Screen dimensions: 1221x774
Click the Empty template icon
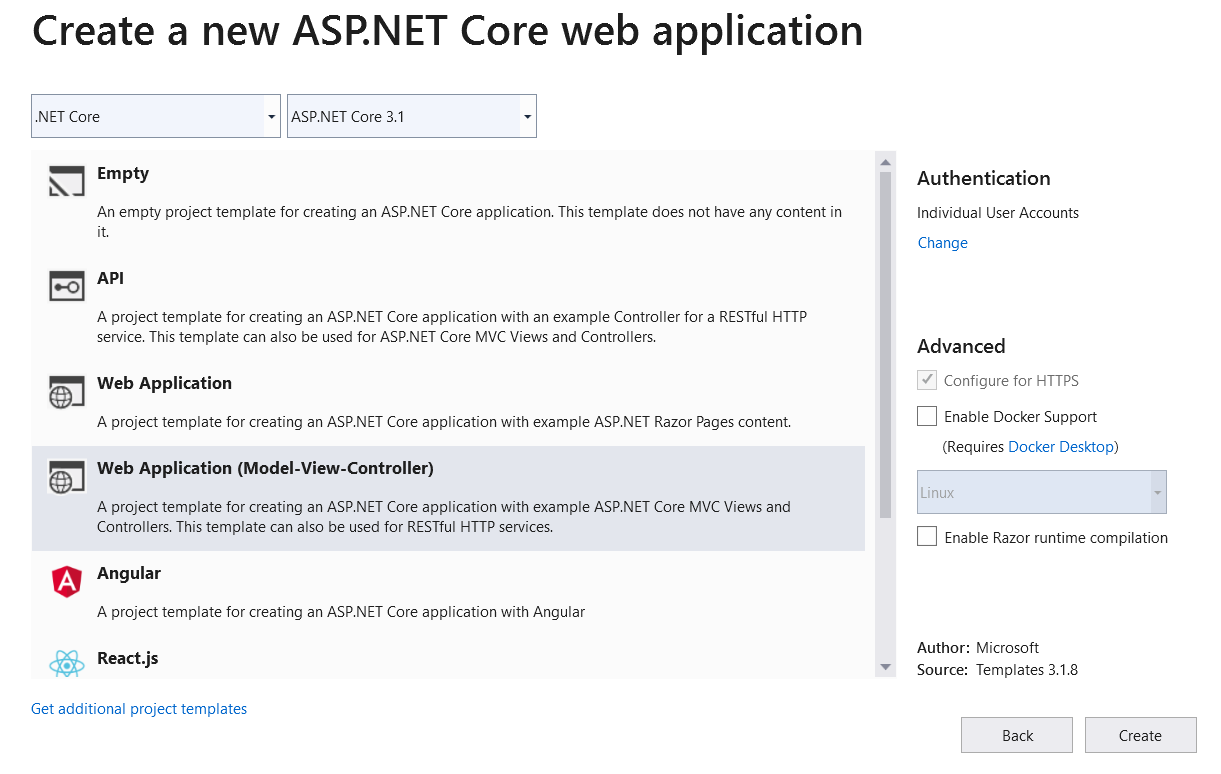[x=66, y=181]
